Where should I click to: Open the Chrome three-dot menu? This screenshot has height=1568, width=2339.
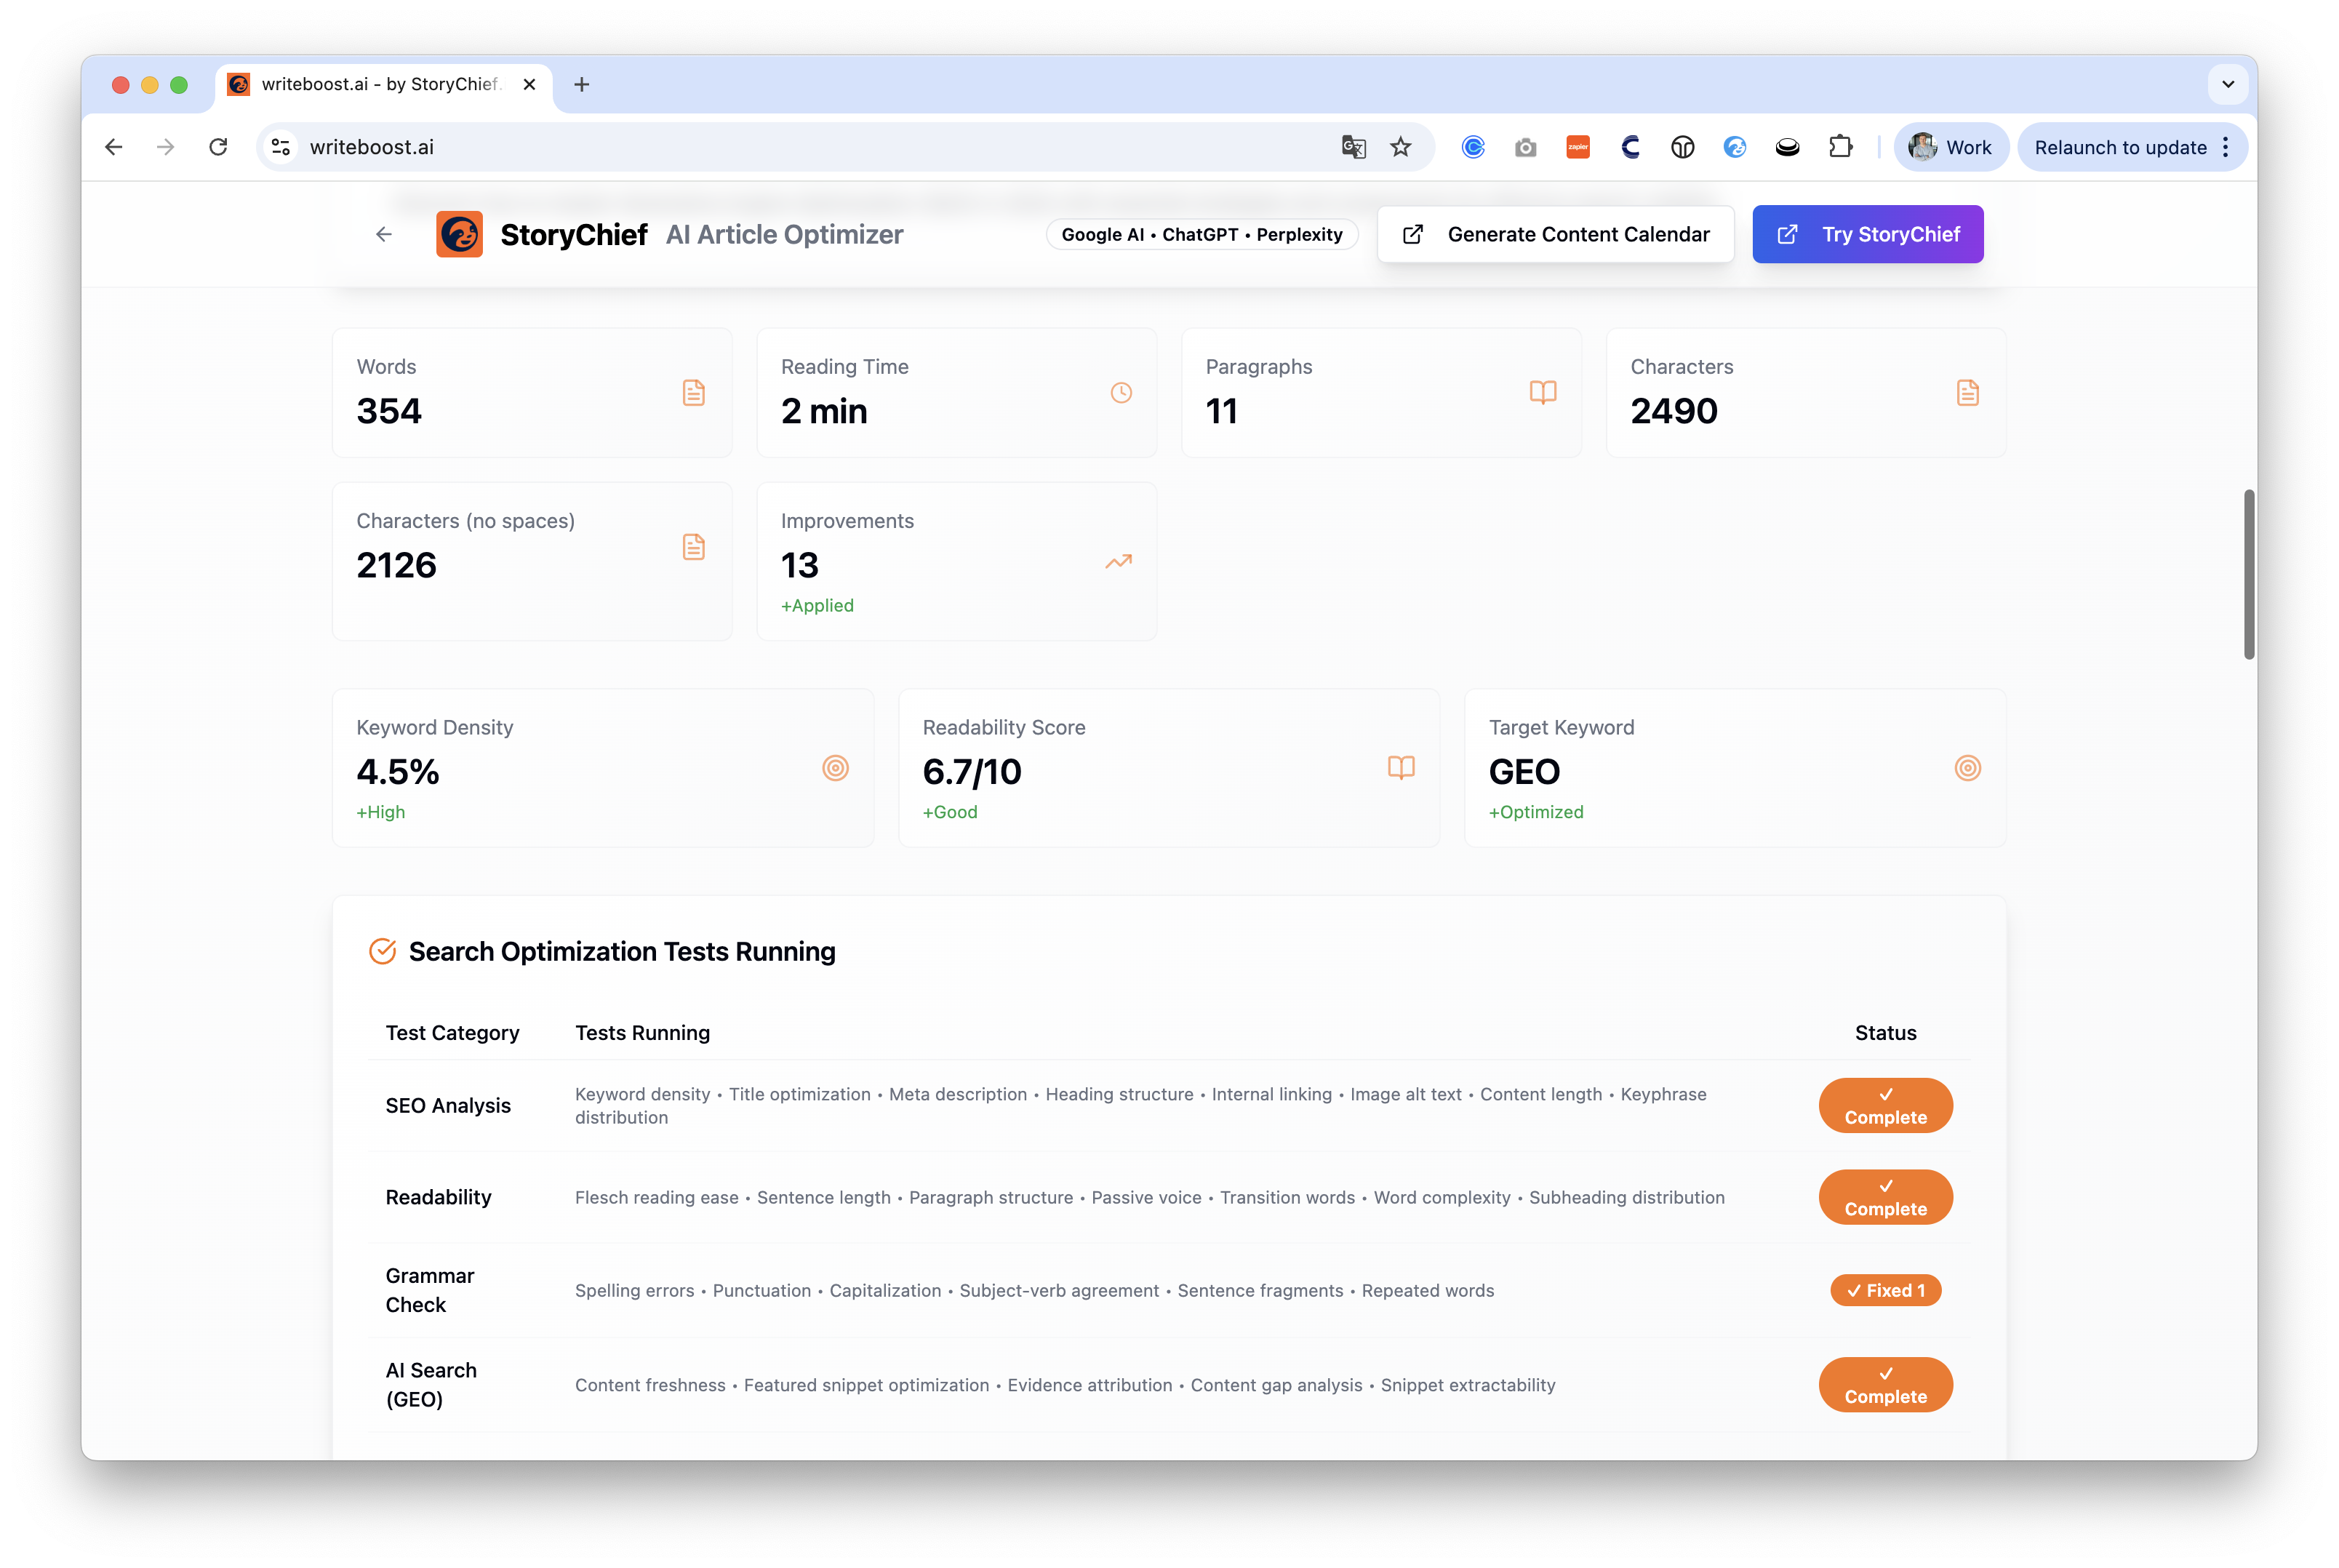2226,147
